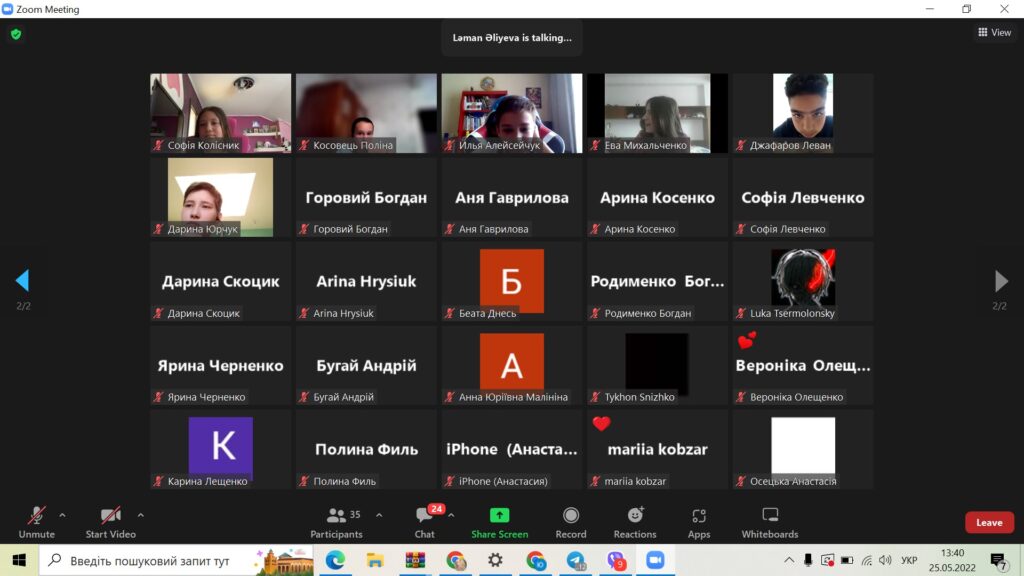1024x576 pixels.
Task: Toggle Start Video on
Action: [x=110, y=521]
